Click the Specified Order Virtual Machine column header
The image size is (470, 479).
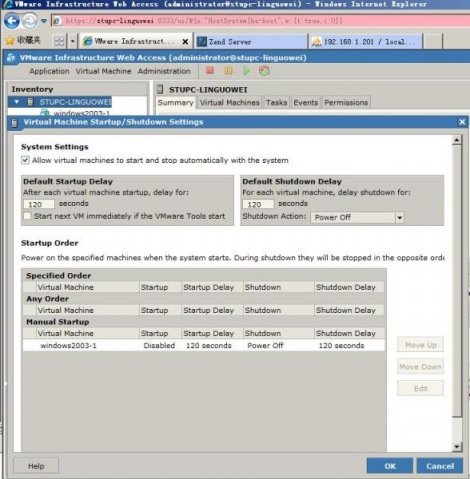pyautogui.click(x=87, y=287)
